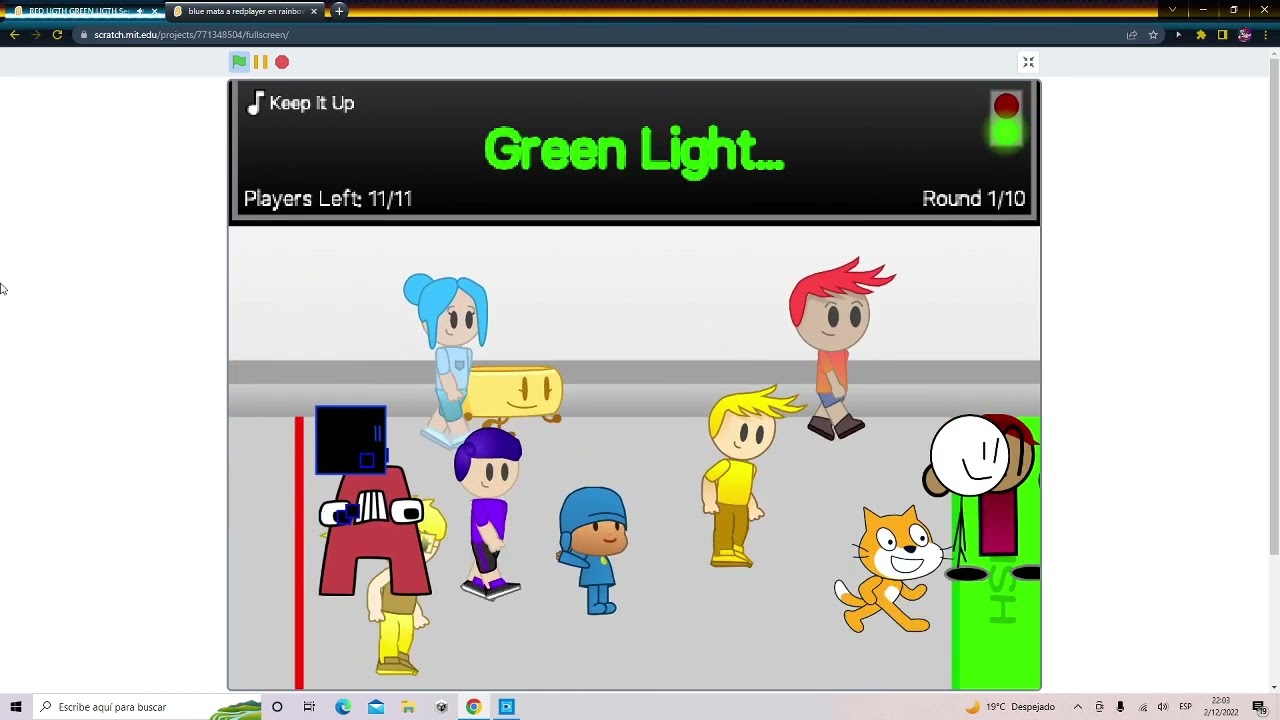Open the volume speaker control in tray
The image size is (1280, 720).
click(1163, 707)
